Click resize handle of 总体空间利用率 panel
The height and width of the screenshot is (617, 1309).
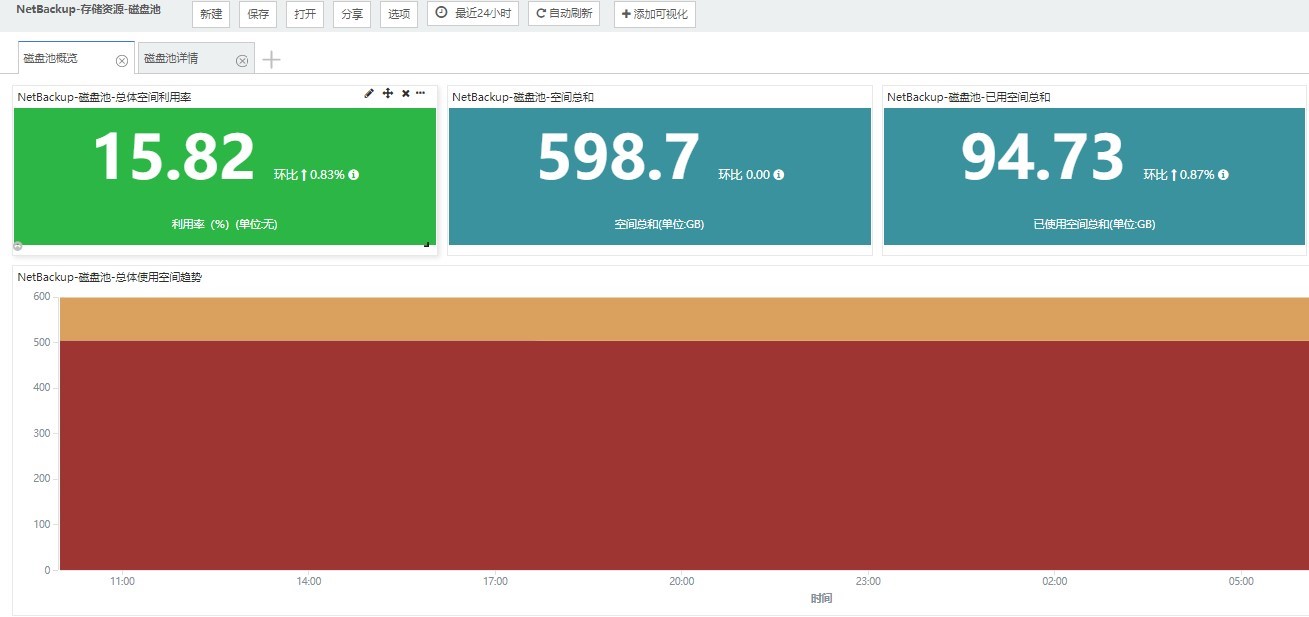[426, 243]
